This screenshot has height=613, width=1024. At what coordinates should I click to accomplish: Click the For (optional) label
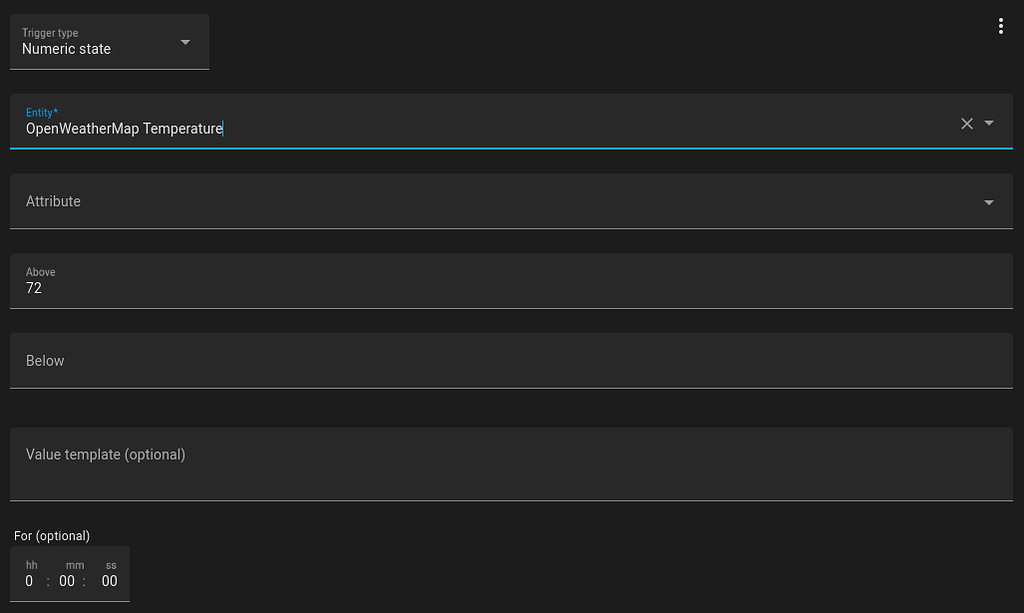coord(51,535)
